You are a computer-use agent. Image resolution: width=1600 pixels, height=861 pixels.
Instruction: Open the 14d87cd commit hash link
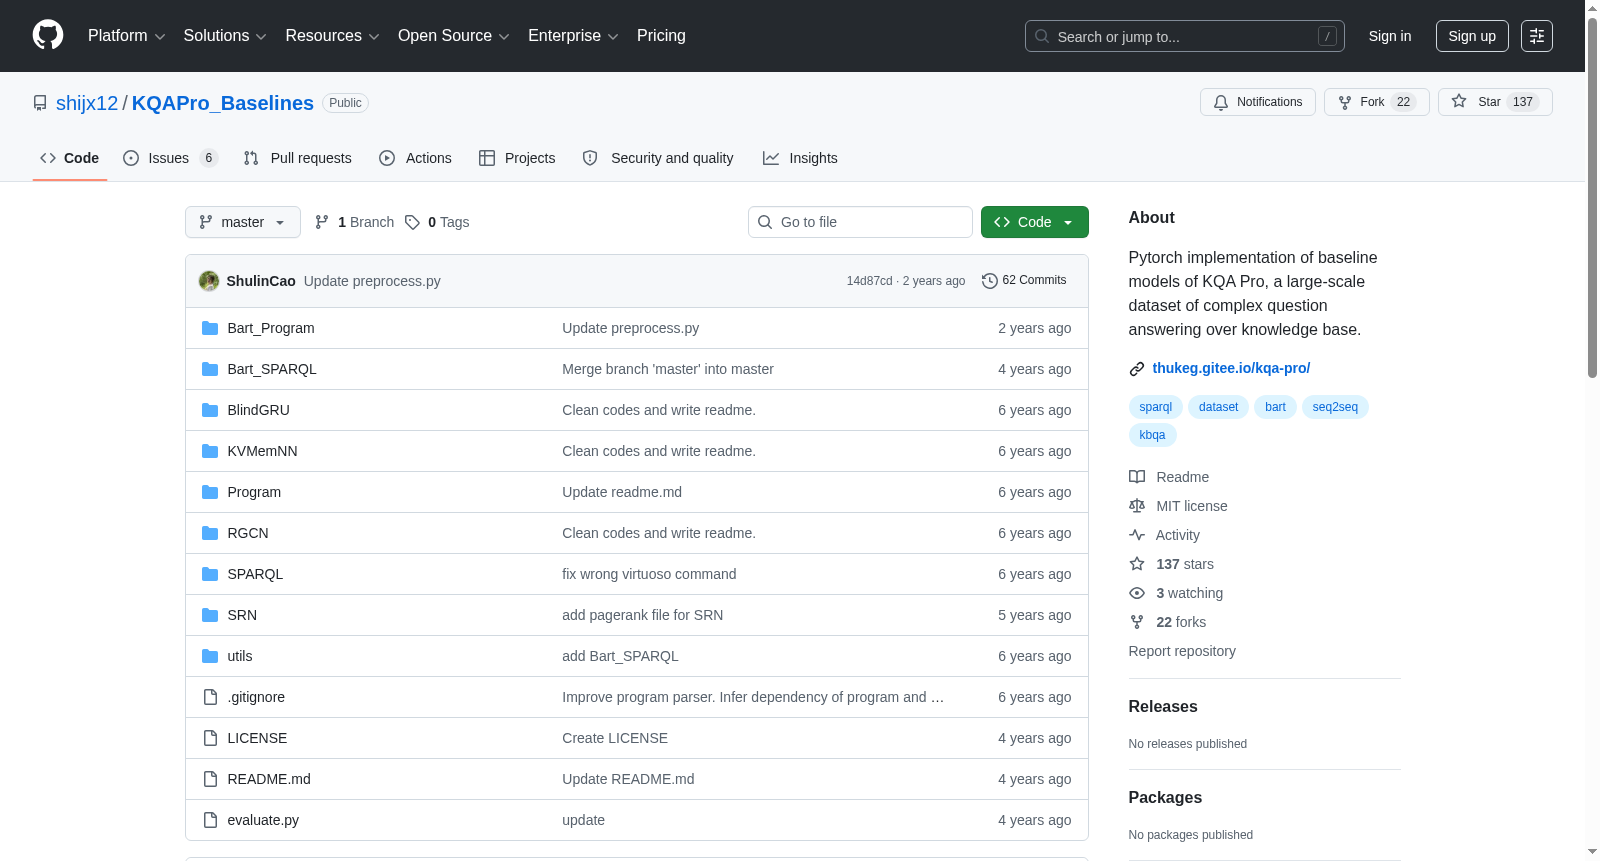pos(869,281)
